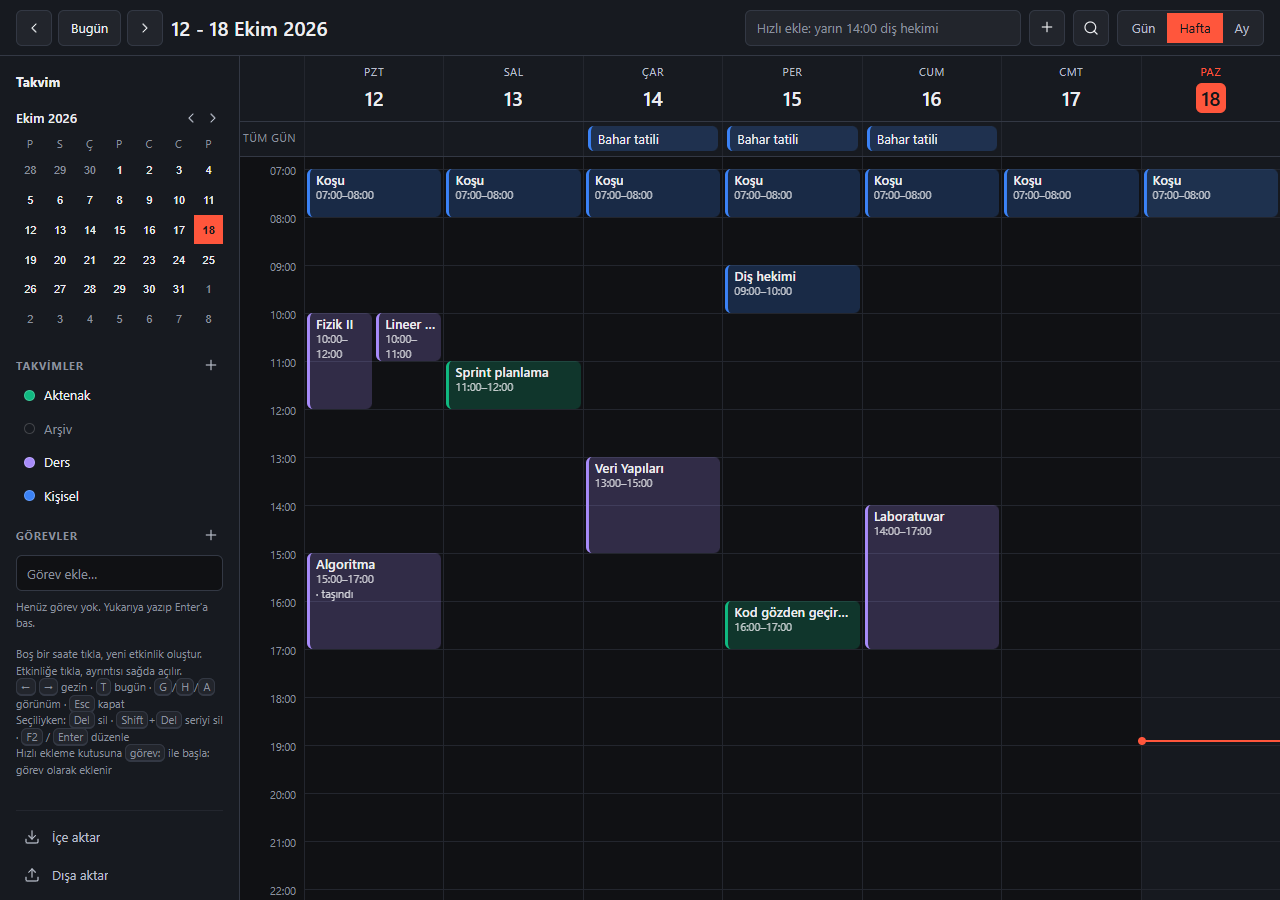Screen dimensions: 1280x900
Task: Open the Diş hekimi event
Action: click(x=793, y=289)
